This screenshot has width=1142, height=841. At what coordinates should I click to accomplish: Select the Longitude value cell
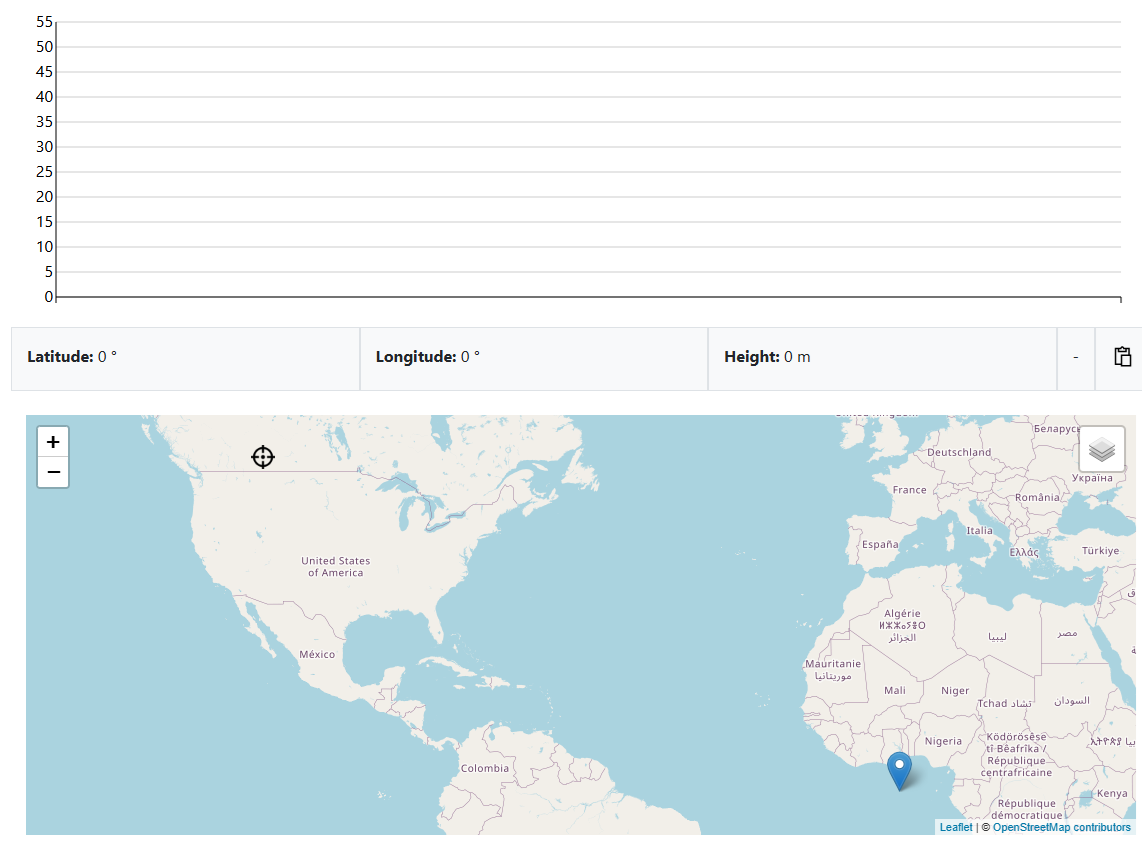click(533, 358)
